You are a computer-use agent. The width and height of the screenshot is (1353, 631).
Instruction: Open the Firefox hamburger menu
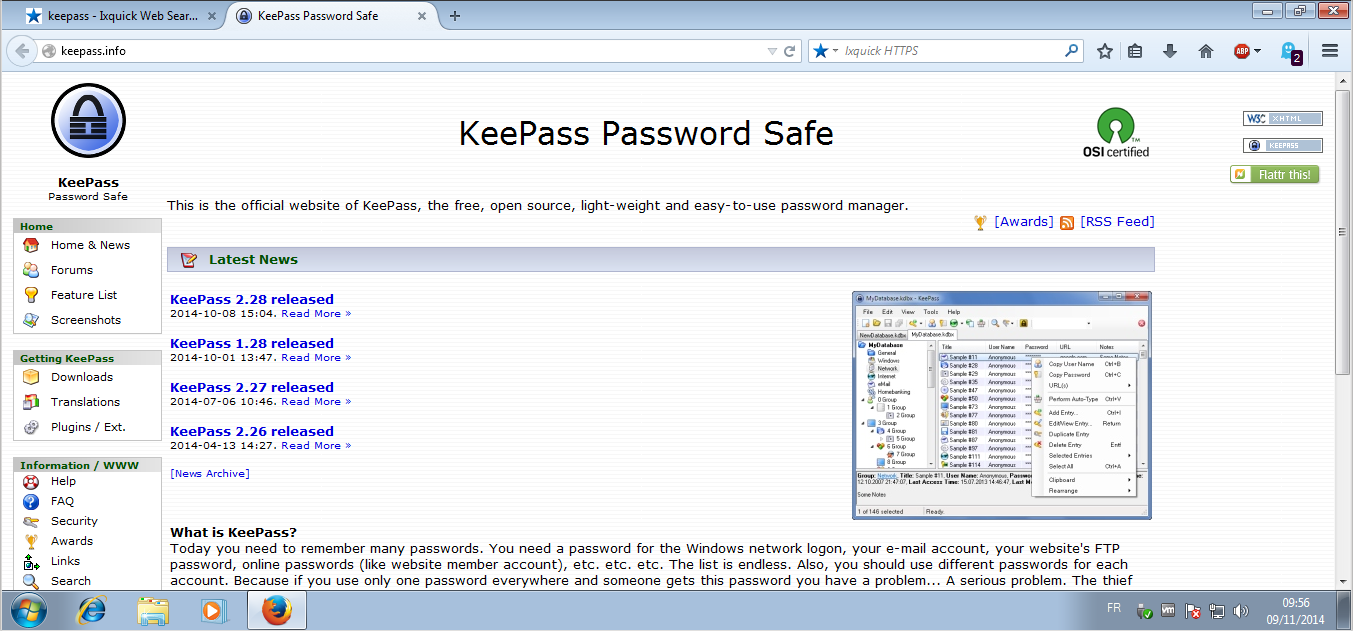click(x=1330, y=51)
